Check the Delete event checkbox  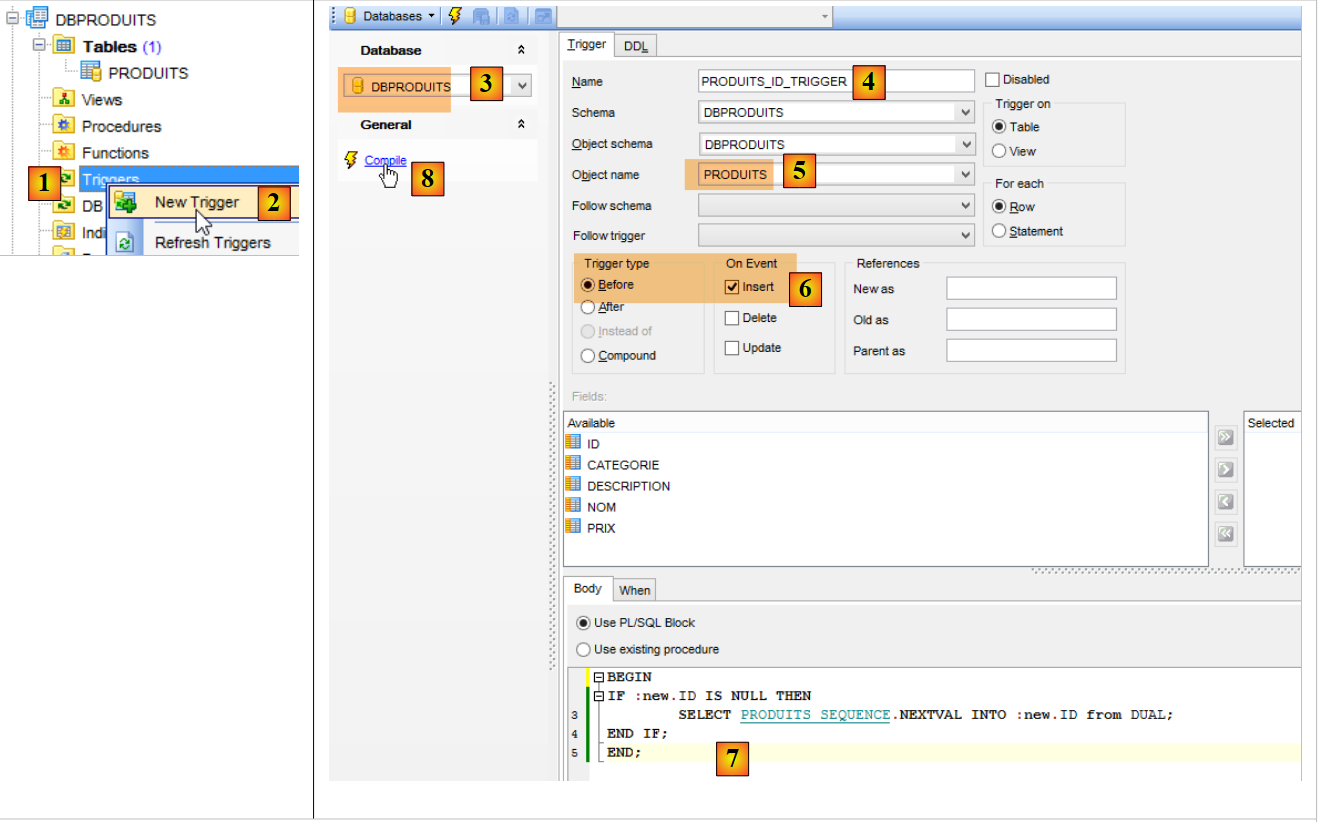[732, 318]
